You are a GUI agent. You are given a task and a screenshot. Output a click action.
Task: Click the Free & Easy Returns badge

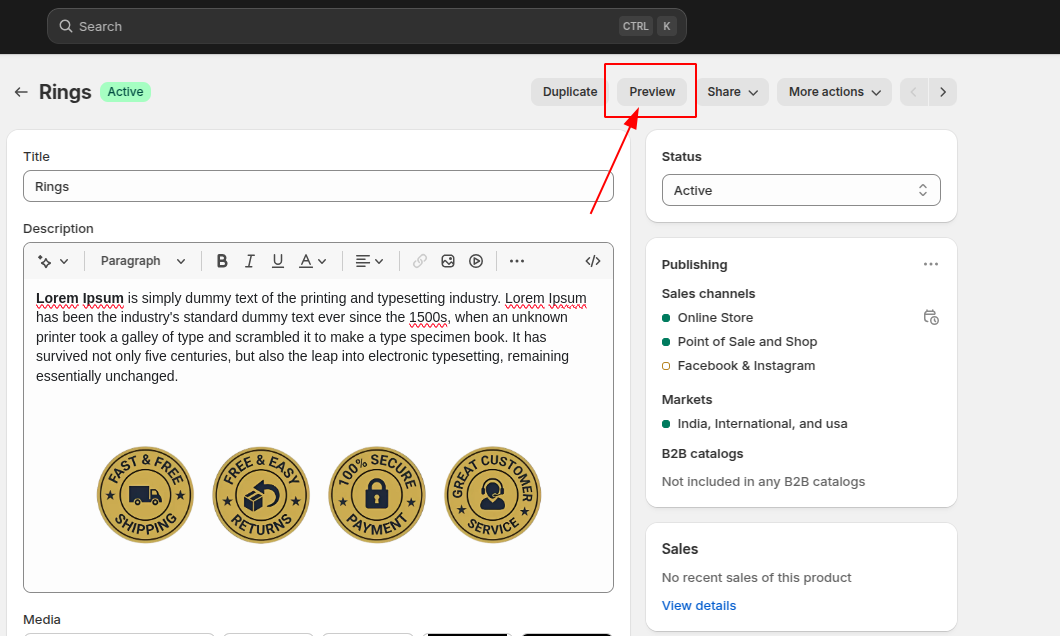point(261,495)
